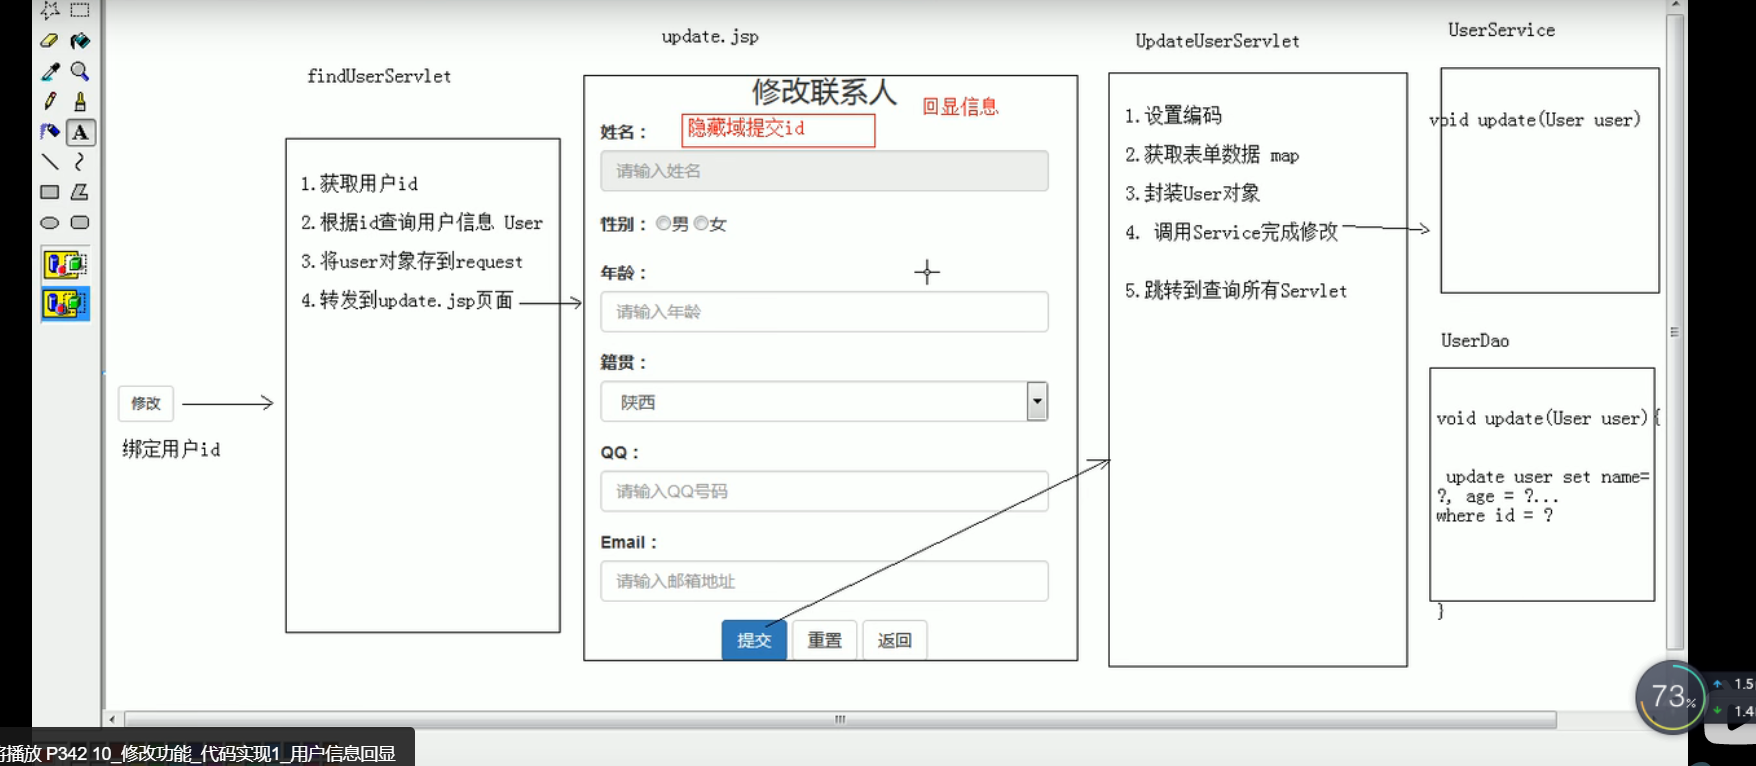Viewport: 1756px width, 766px height.
Task: Click the 绑定用户id caption
Action: [171, 449]
